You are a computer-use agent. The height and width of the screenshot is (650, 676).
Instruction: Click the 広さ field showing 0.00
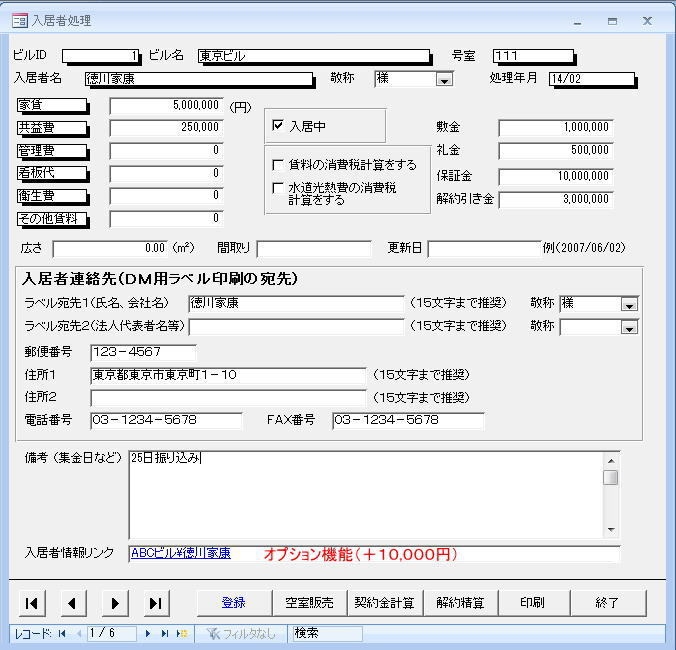point(110,249)
